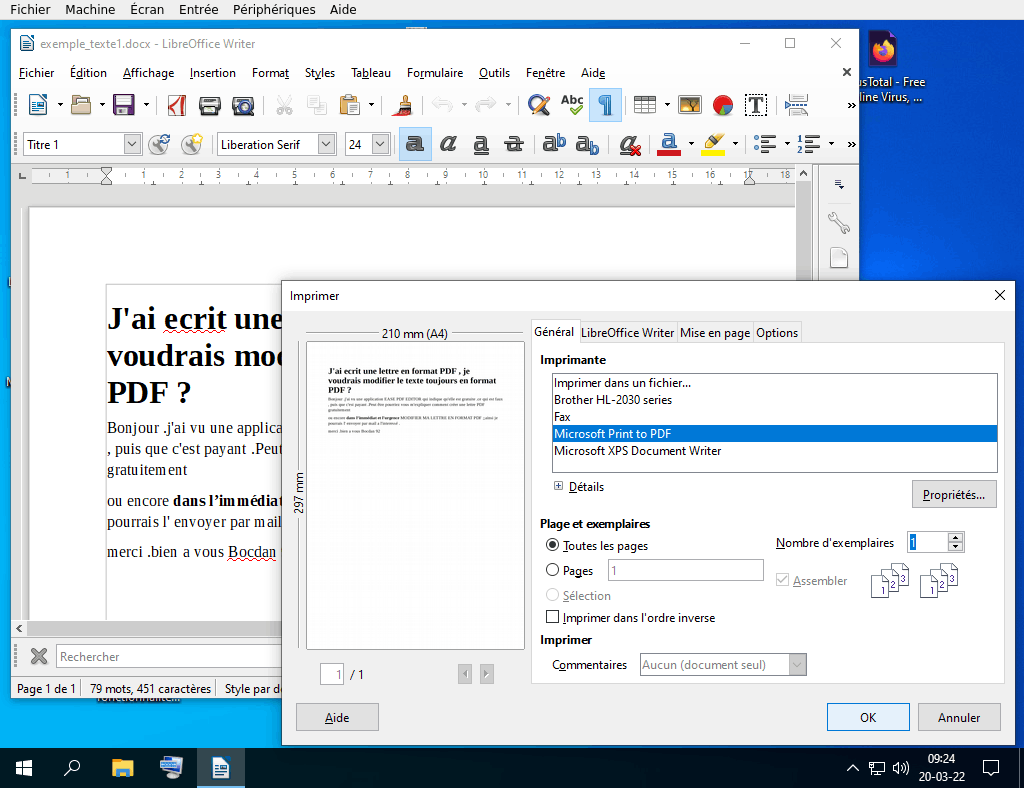The width and height of the screenshot is (1024, 788).
Task: Run the Spelling check icon
Action: (x=572, y=105)
